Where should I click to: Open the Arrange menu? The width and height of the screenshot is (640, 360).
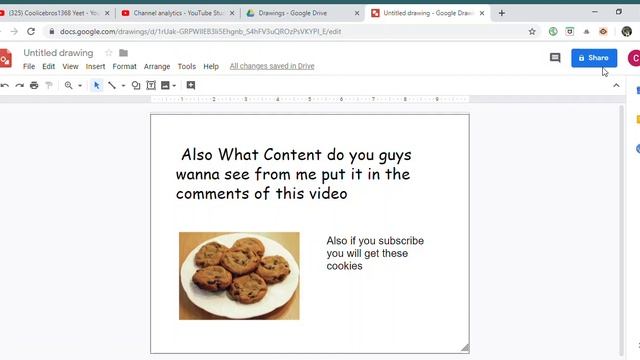[x=157, y=66]
